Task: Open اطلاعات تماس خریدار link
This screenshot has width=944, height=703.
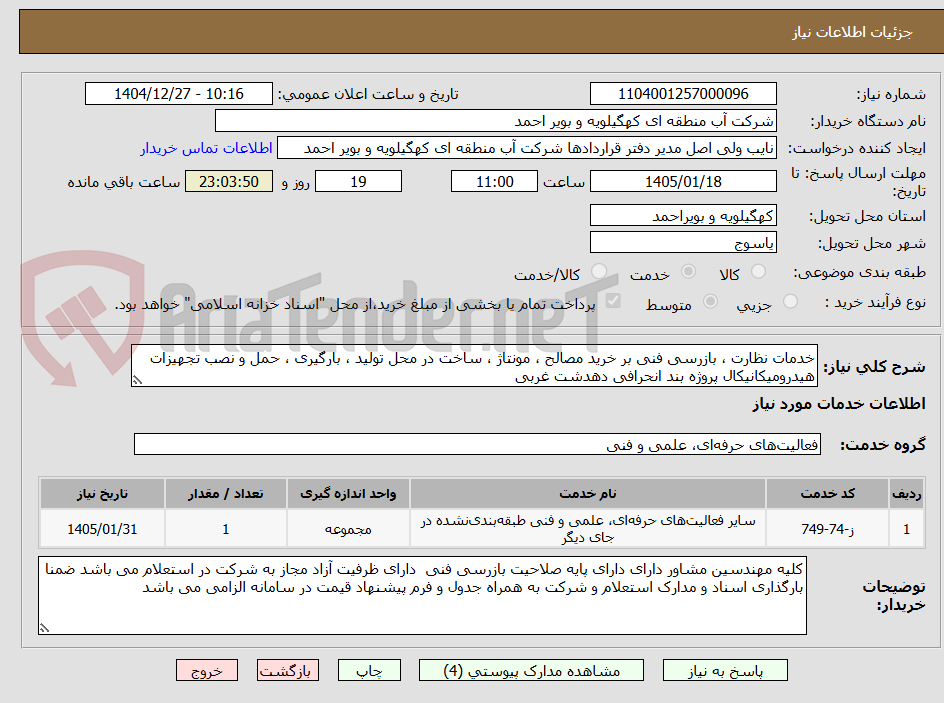Action: (x=206, y=148)
